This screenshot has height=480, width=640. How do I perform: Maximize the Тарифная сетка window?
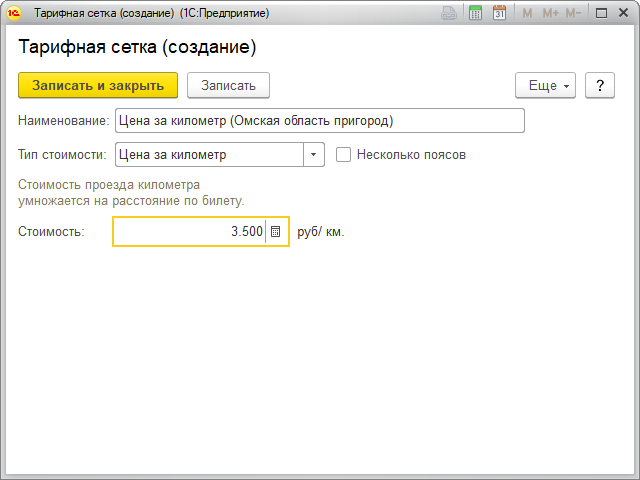point(601,13)
